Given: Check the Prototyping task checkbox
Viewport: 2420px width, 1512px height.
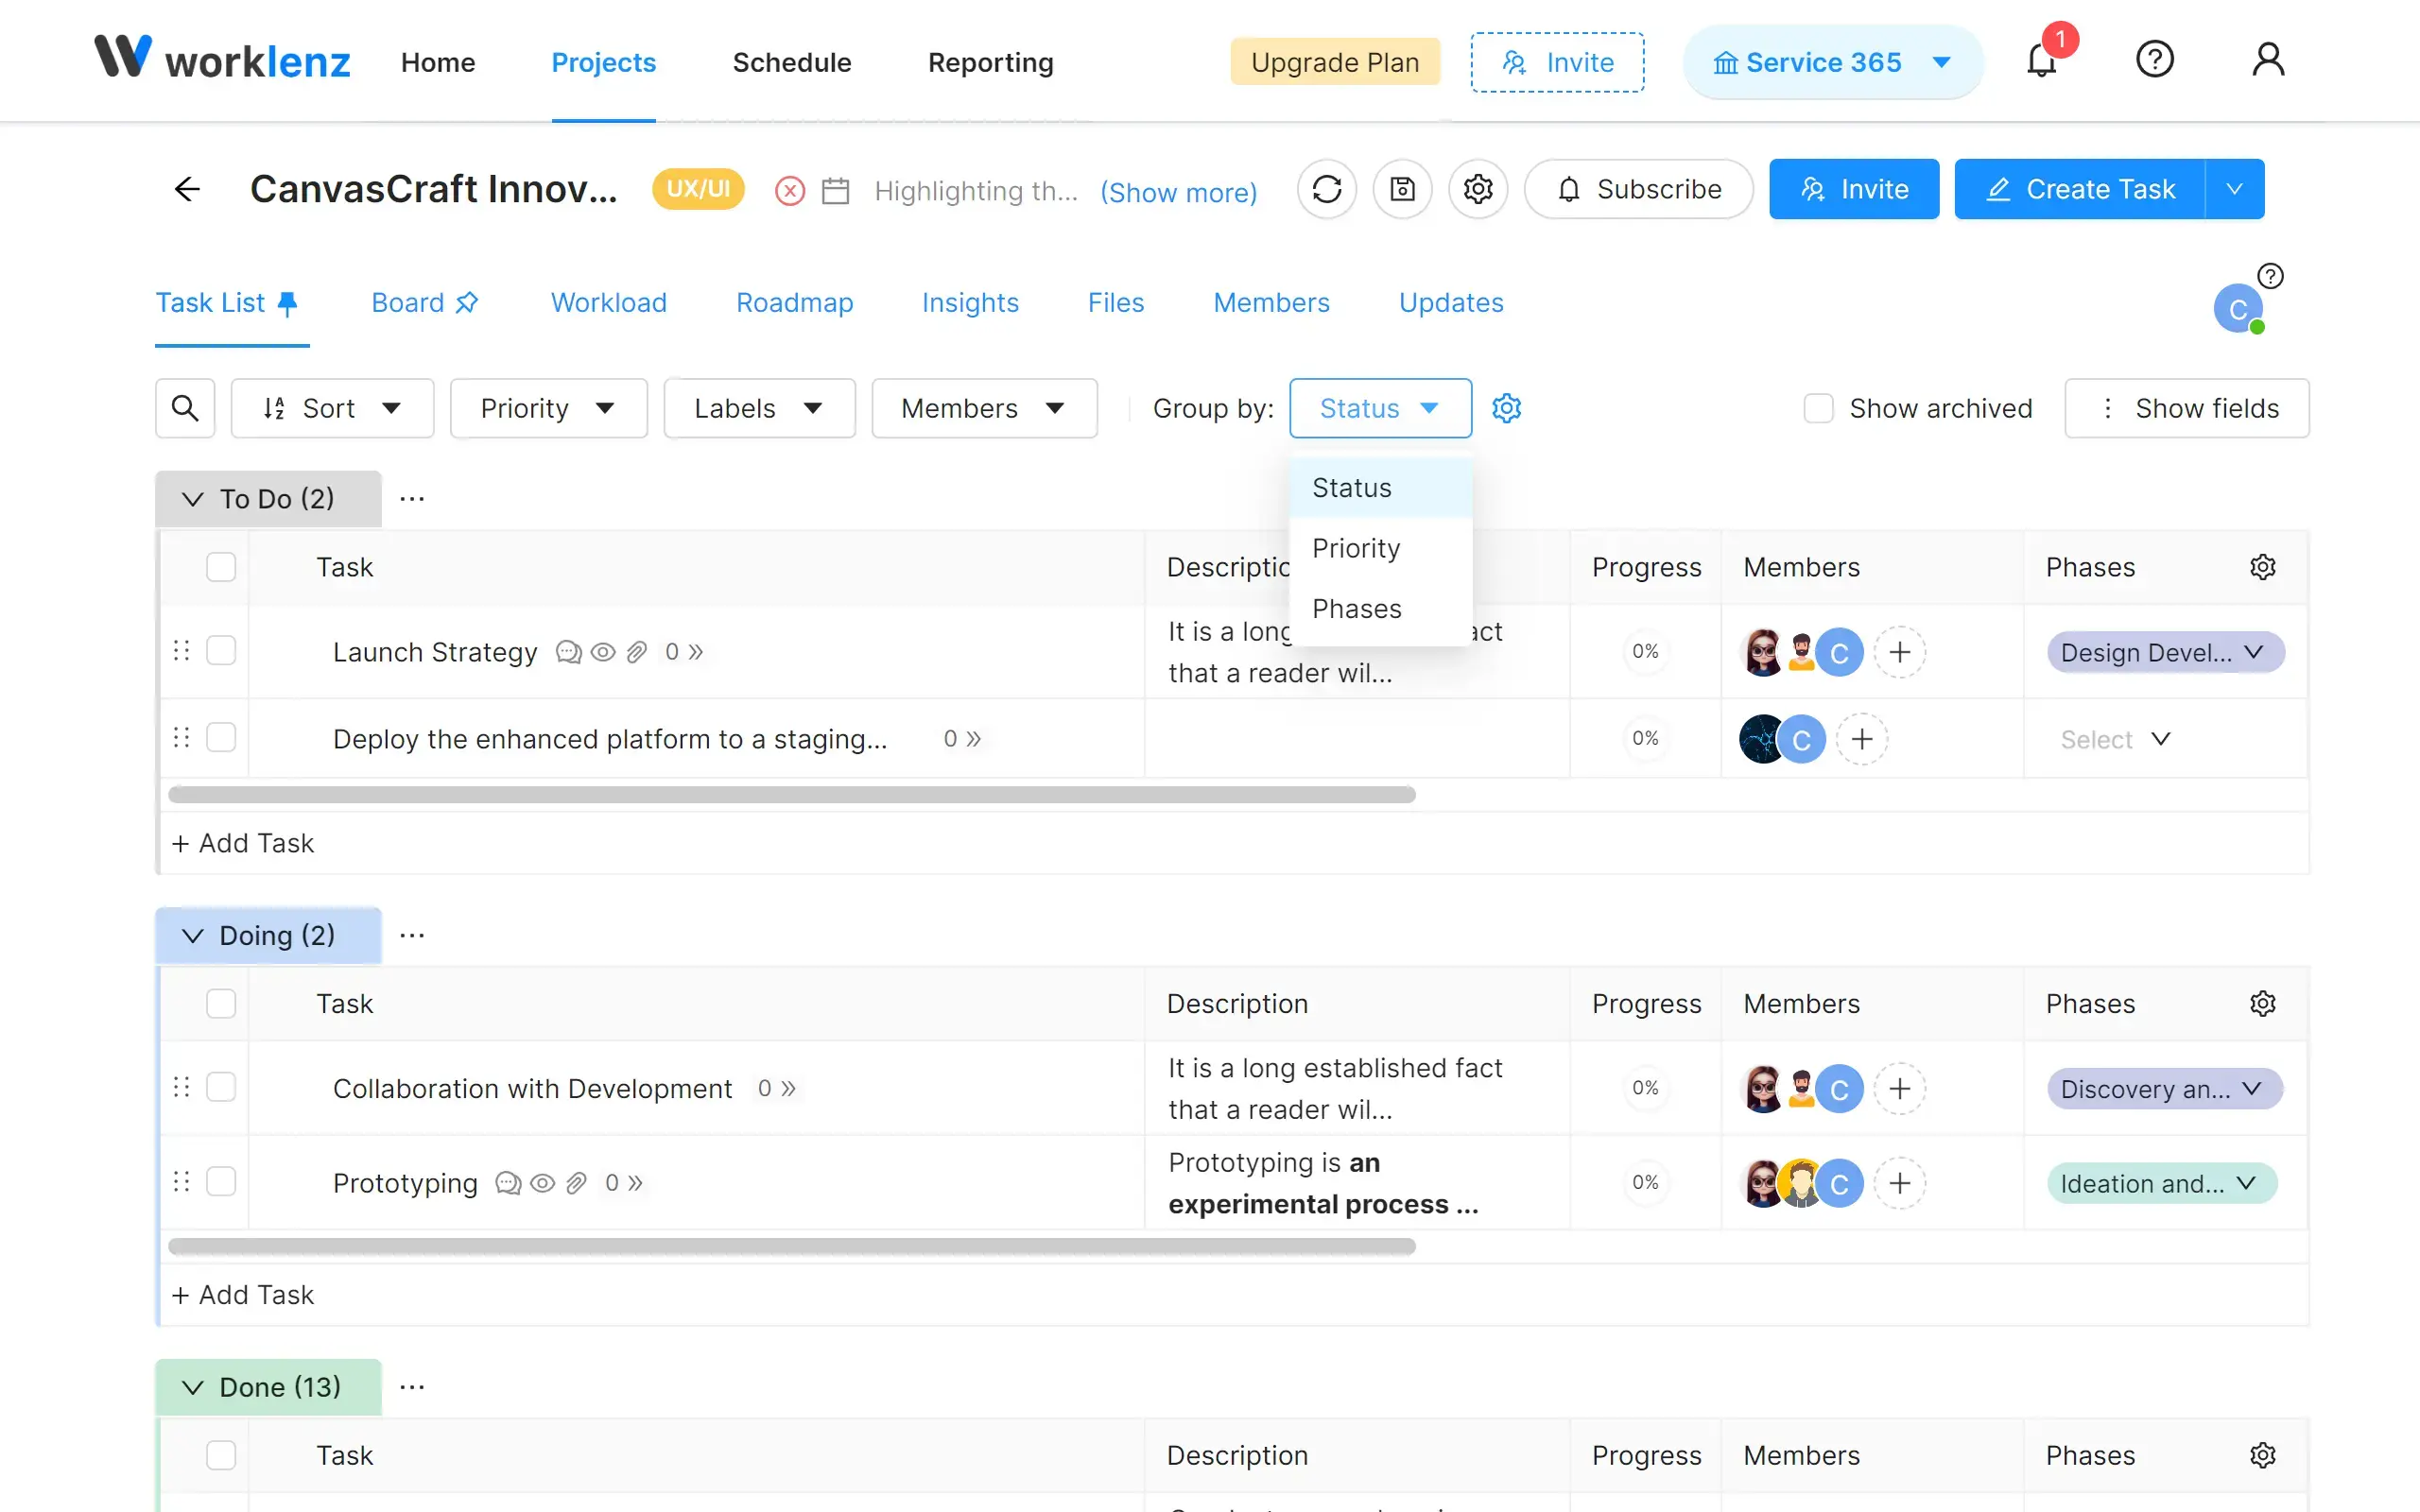Looking at the screenshot, I should pos(221,1183).
